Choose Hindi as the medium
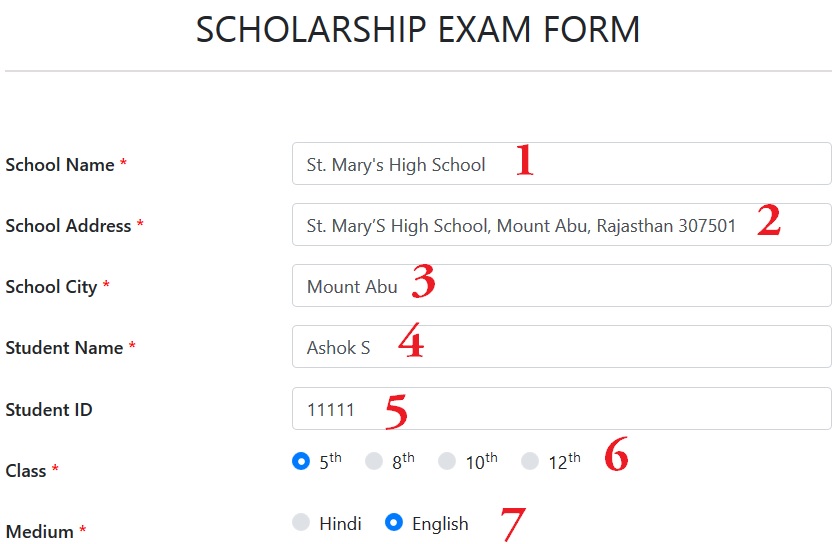833x544 pixels. 301,522
